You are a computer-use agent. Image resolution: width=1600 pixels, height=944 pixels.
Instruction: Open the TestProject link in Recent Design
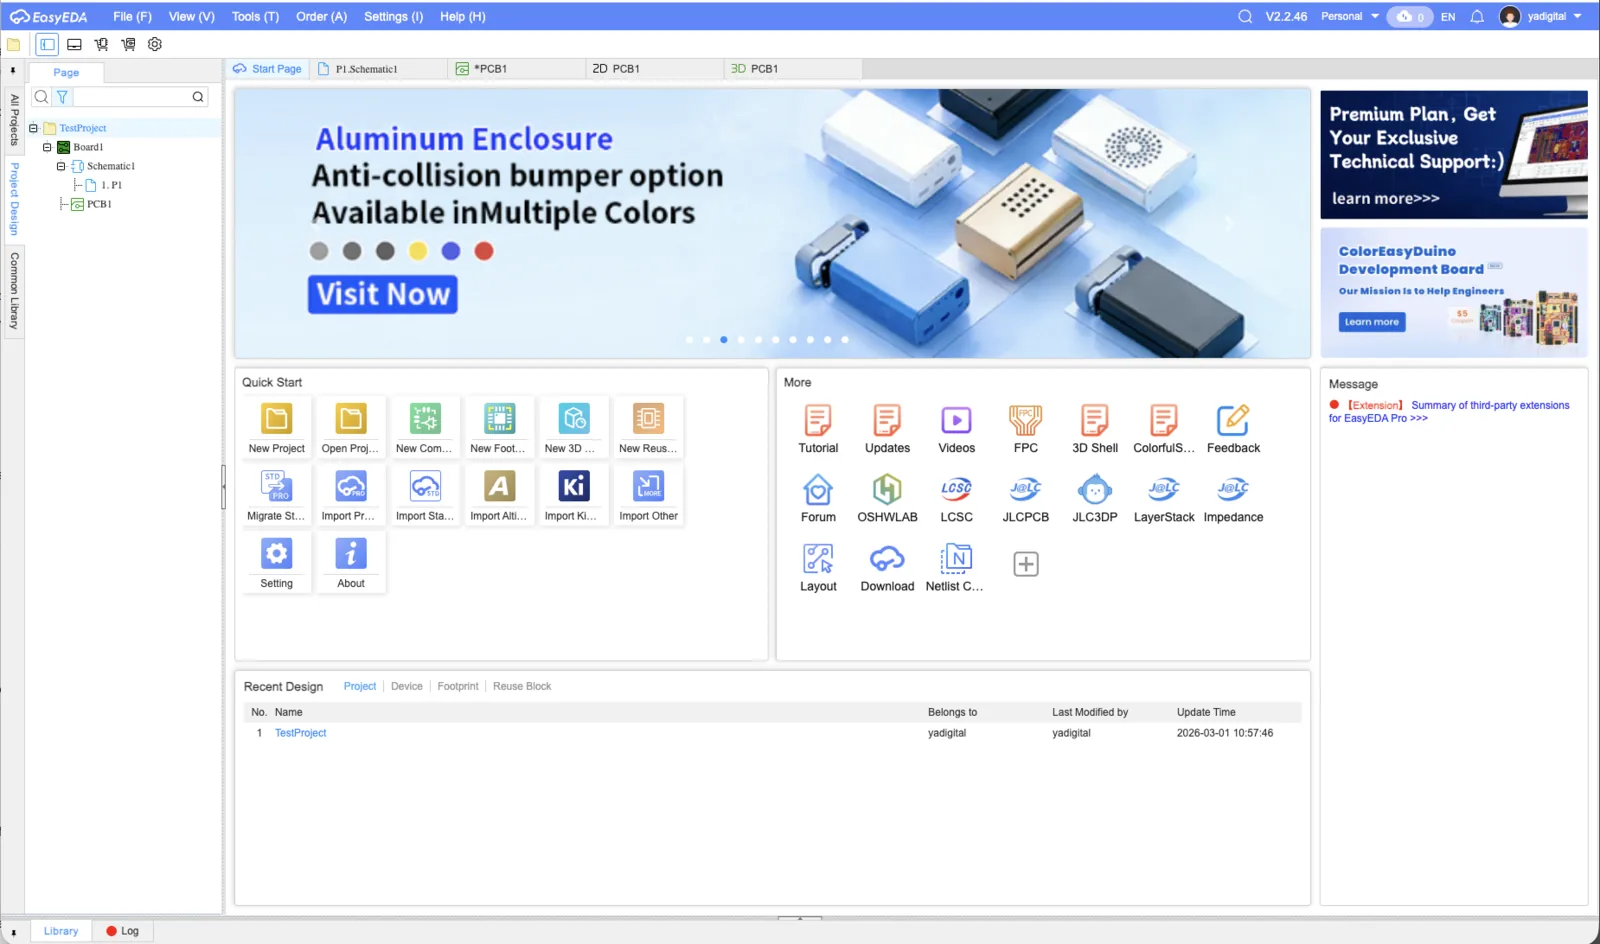click(300, 733)
